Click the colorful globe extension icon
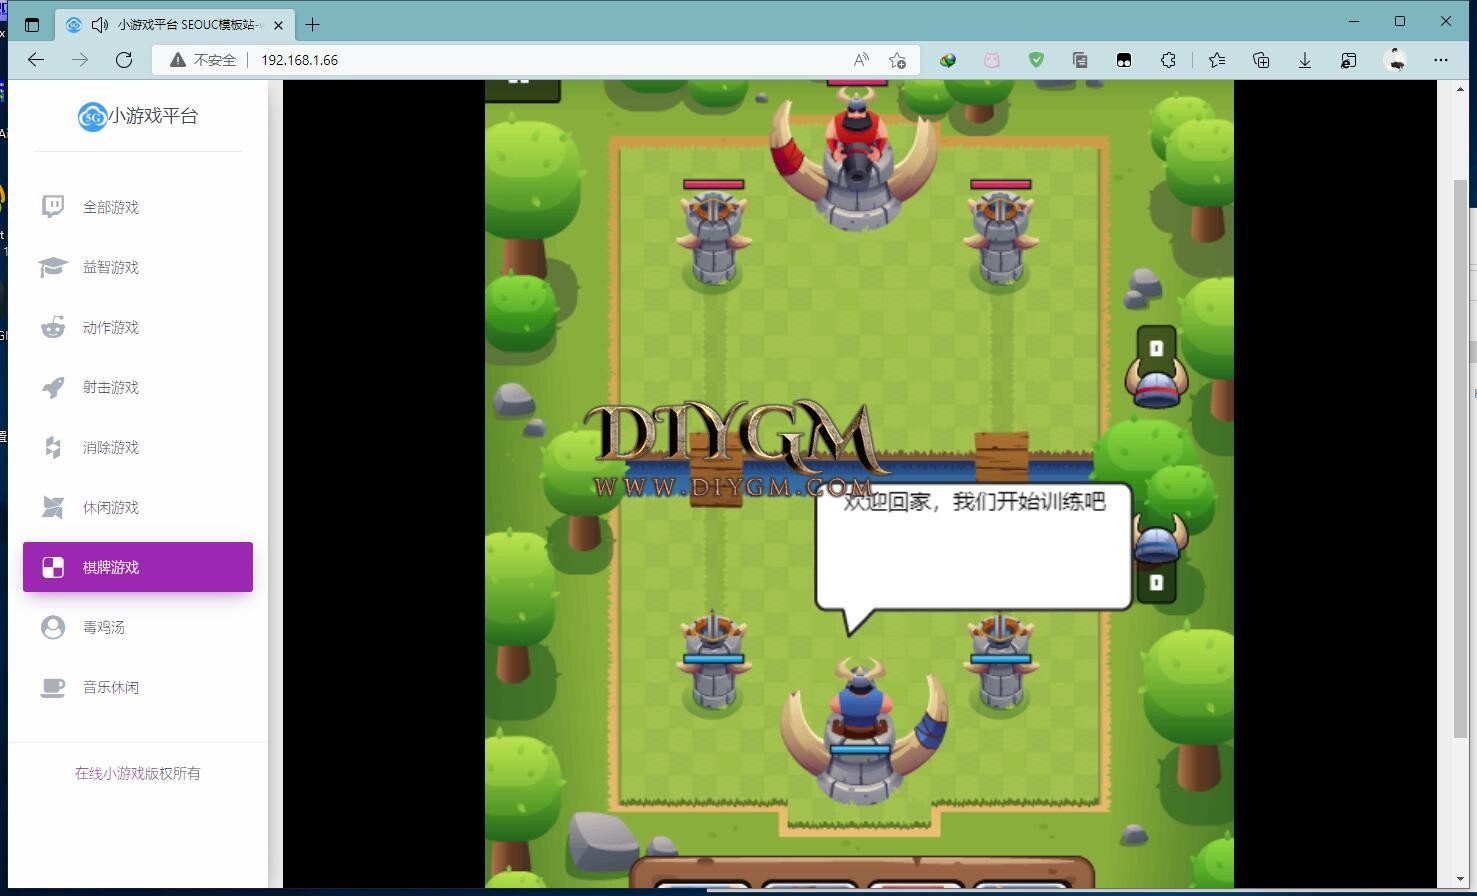The image size is (1477, 896). tap(947, 60)
